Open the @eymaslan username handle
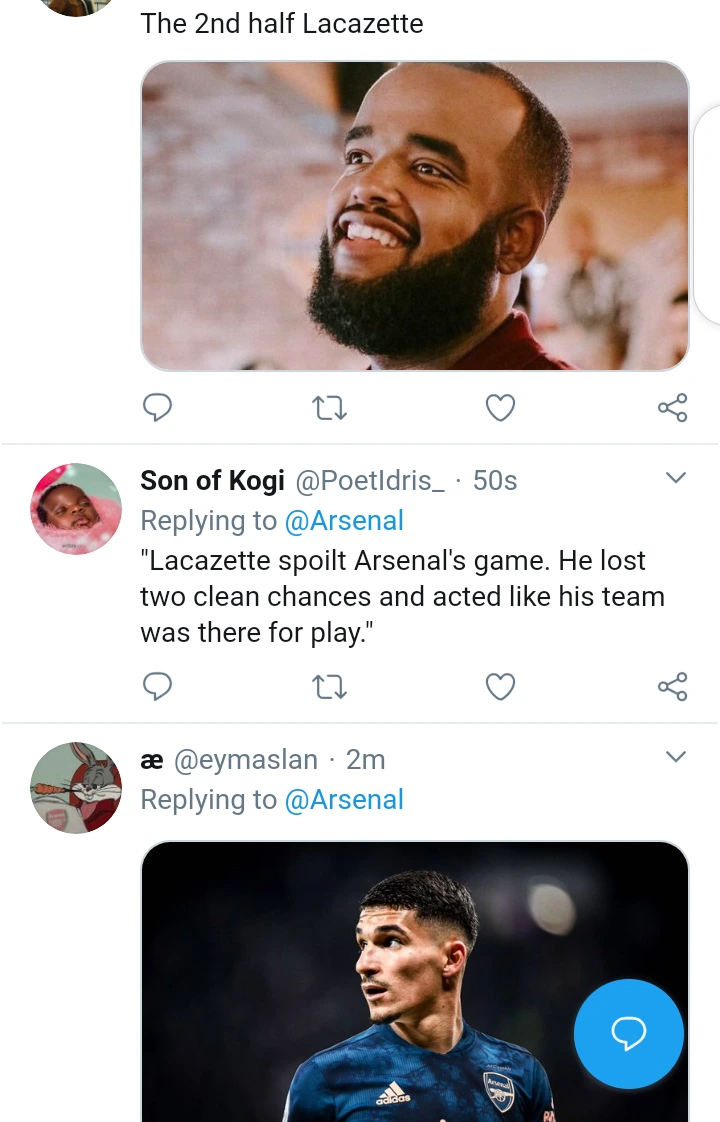 click(x=246, y=760)
